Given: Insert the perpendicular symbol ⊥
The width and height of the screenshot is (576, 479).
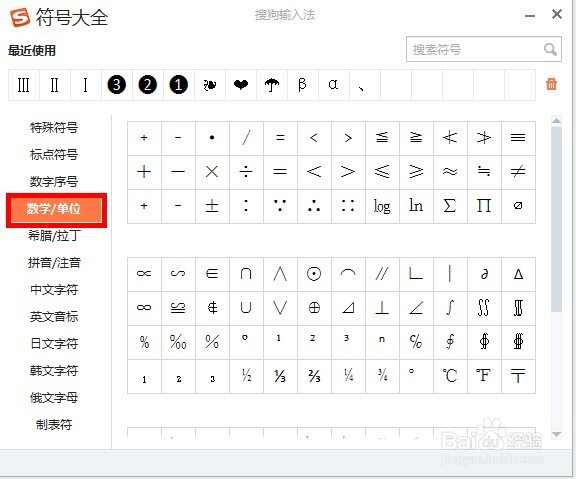Looking at the screenshot, I should click(382, 308).
